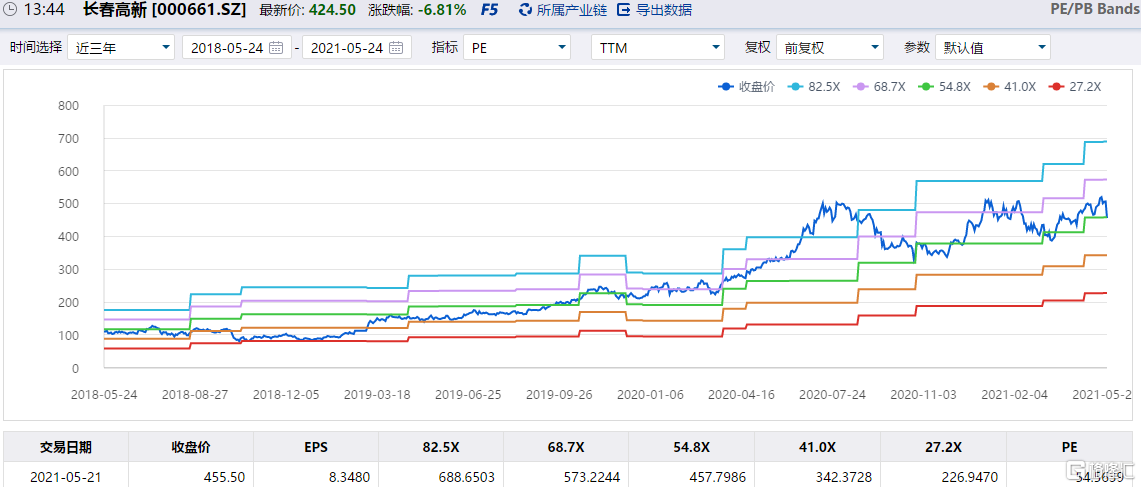Click the end date field 2021-05-24
This screenshot has height=487, width=1141.
pyautogui.click(x=357, y=48)
